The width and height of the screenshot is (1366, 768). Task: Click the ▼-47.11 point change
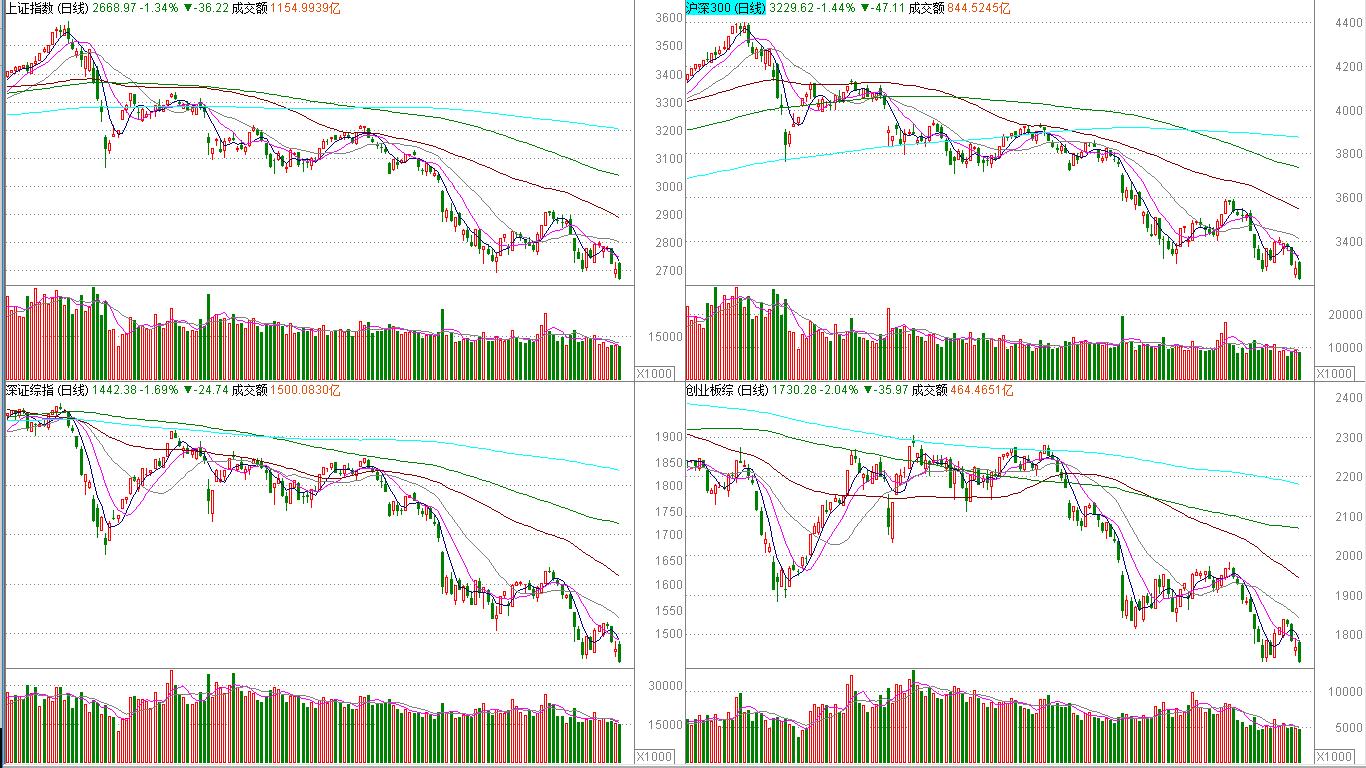(x=883, y=8)
